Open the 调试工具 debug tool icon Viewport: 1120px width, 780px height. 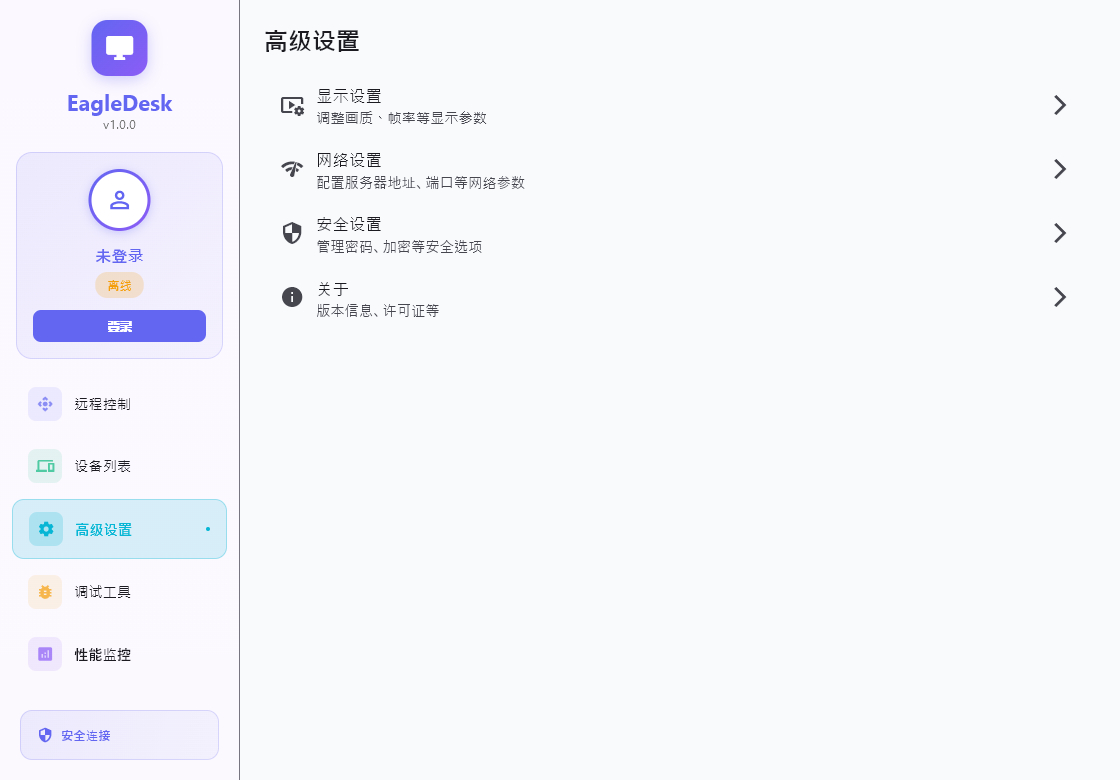(x=45, y=592)
